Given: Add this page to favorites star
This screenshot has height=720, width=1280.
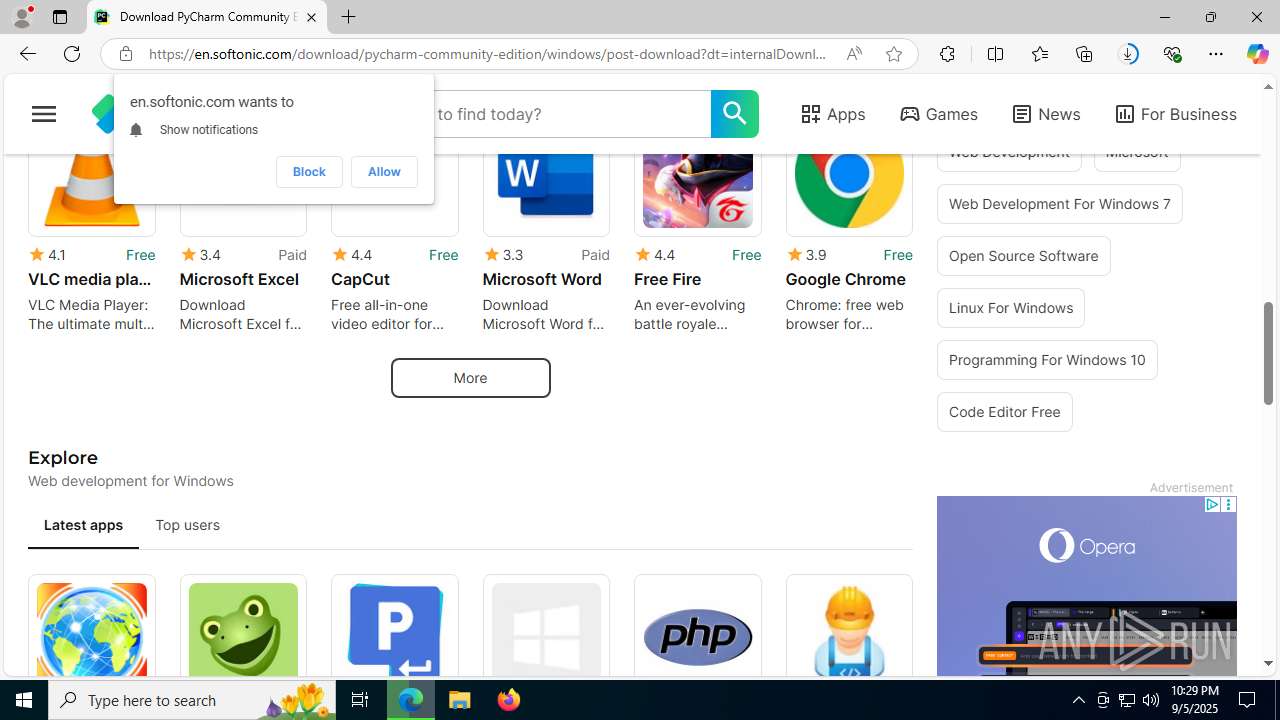Looking at the screenshot, I should (x=894, y=54).
